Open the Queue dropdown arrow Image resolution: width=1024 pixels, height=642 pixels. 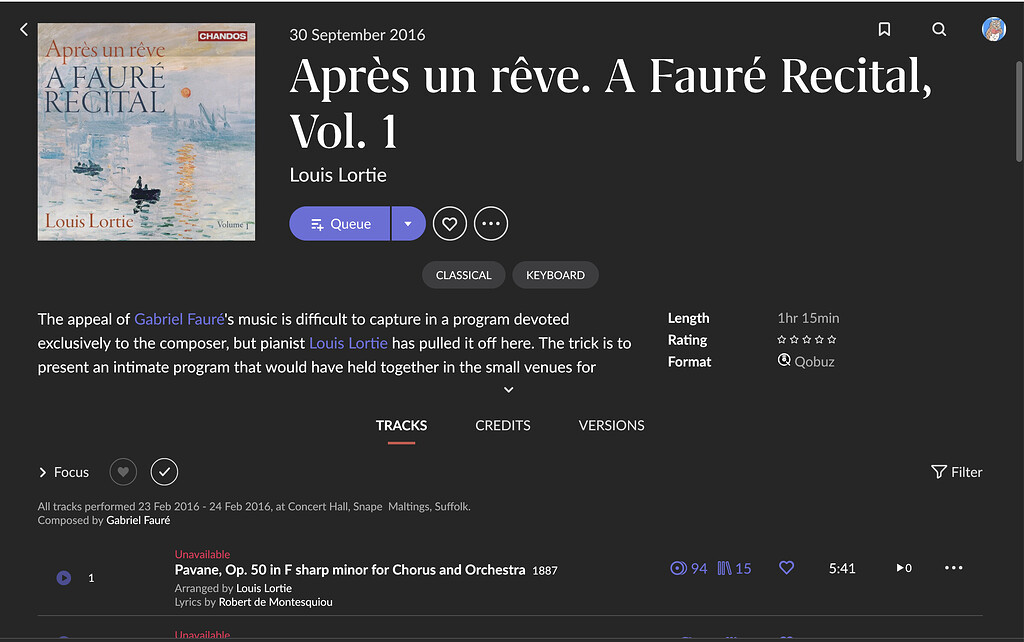tap(408, 223)
